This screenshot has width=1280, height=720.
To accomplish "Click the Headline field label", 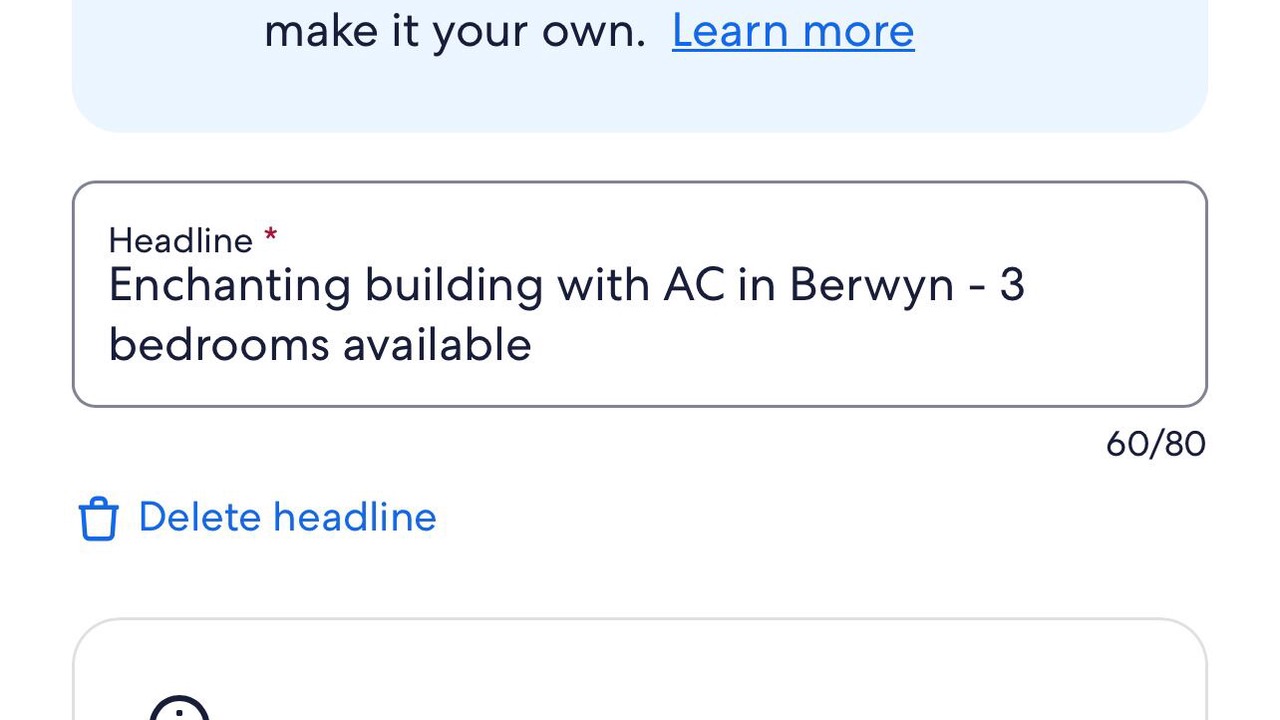I will point(180,240).
